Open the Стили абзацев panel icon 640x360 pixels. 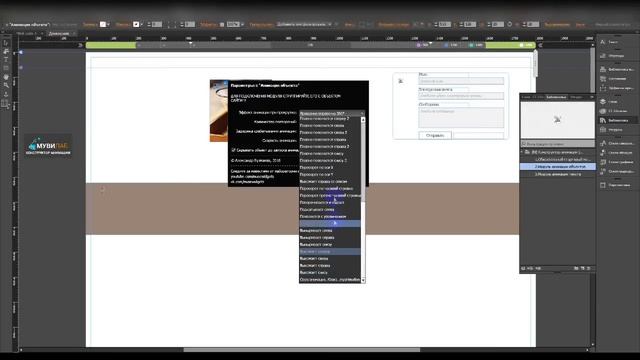(603, 153)
